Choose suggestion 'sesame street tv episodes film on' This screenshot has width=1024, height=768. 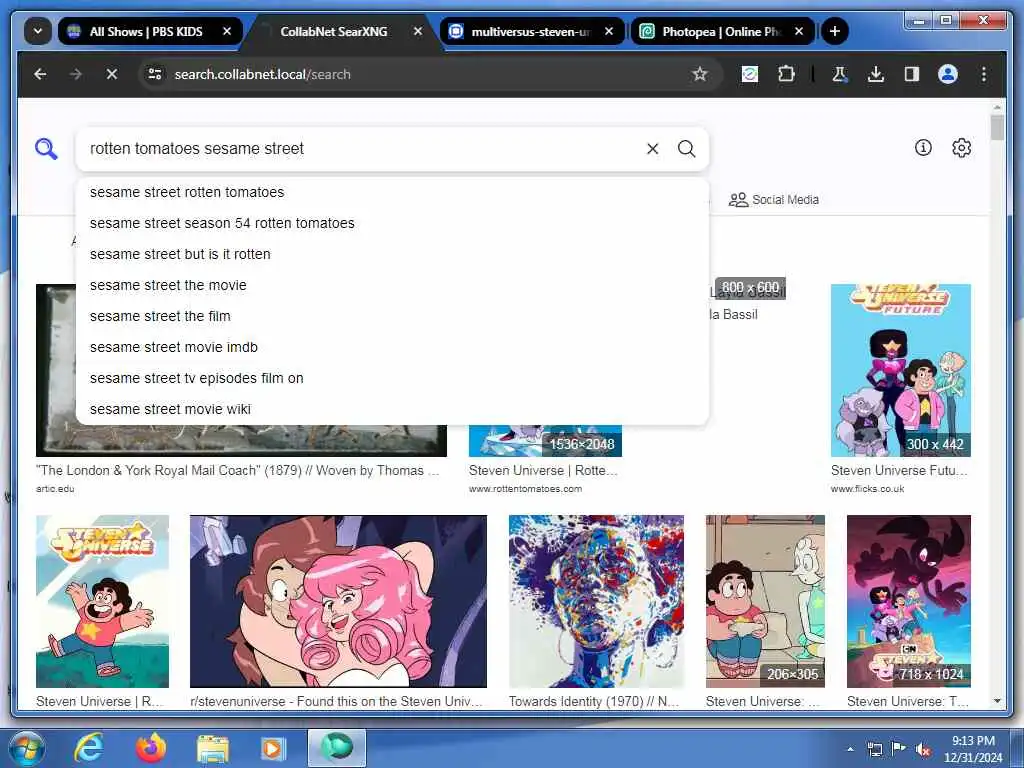point(392,378)
